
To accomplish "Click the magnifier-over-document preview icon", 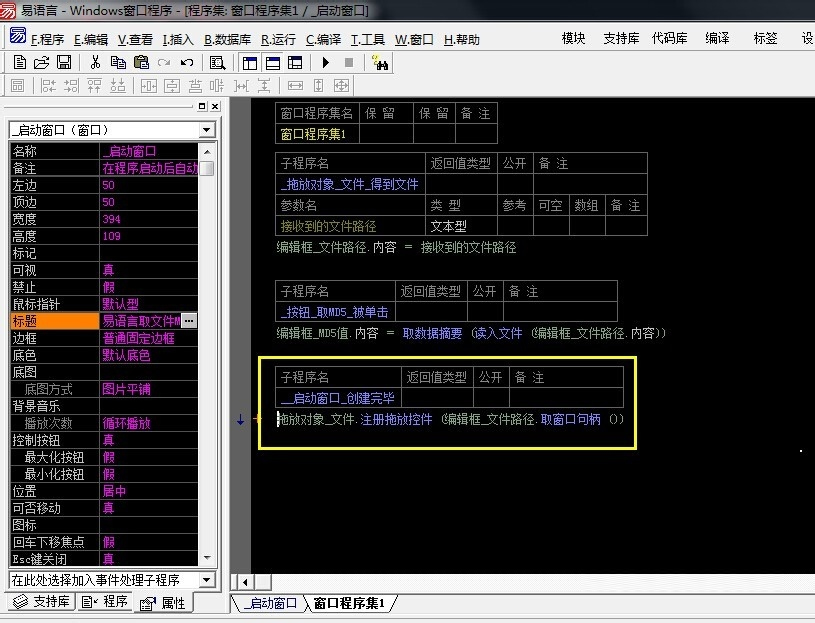I will pyautogui.click(x=218, y=63).
